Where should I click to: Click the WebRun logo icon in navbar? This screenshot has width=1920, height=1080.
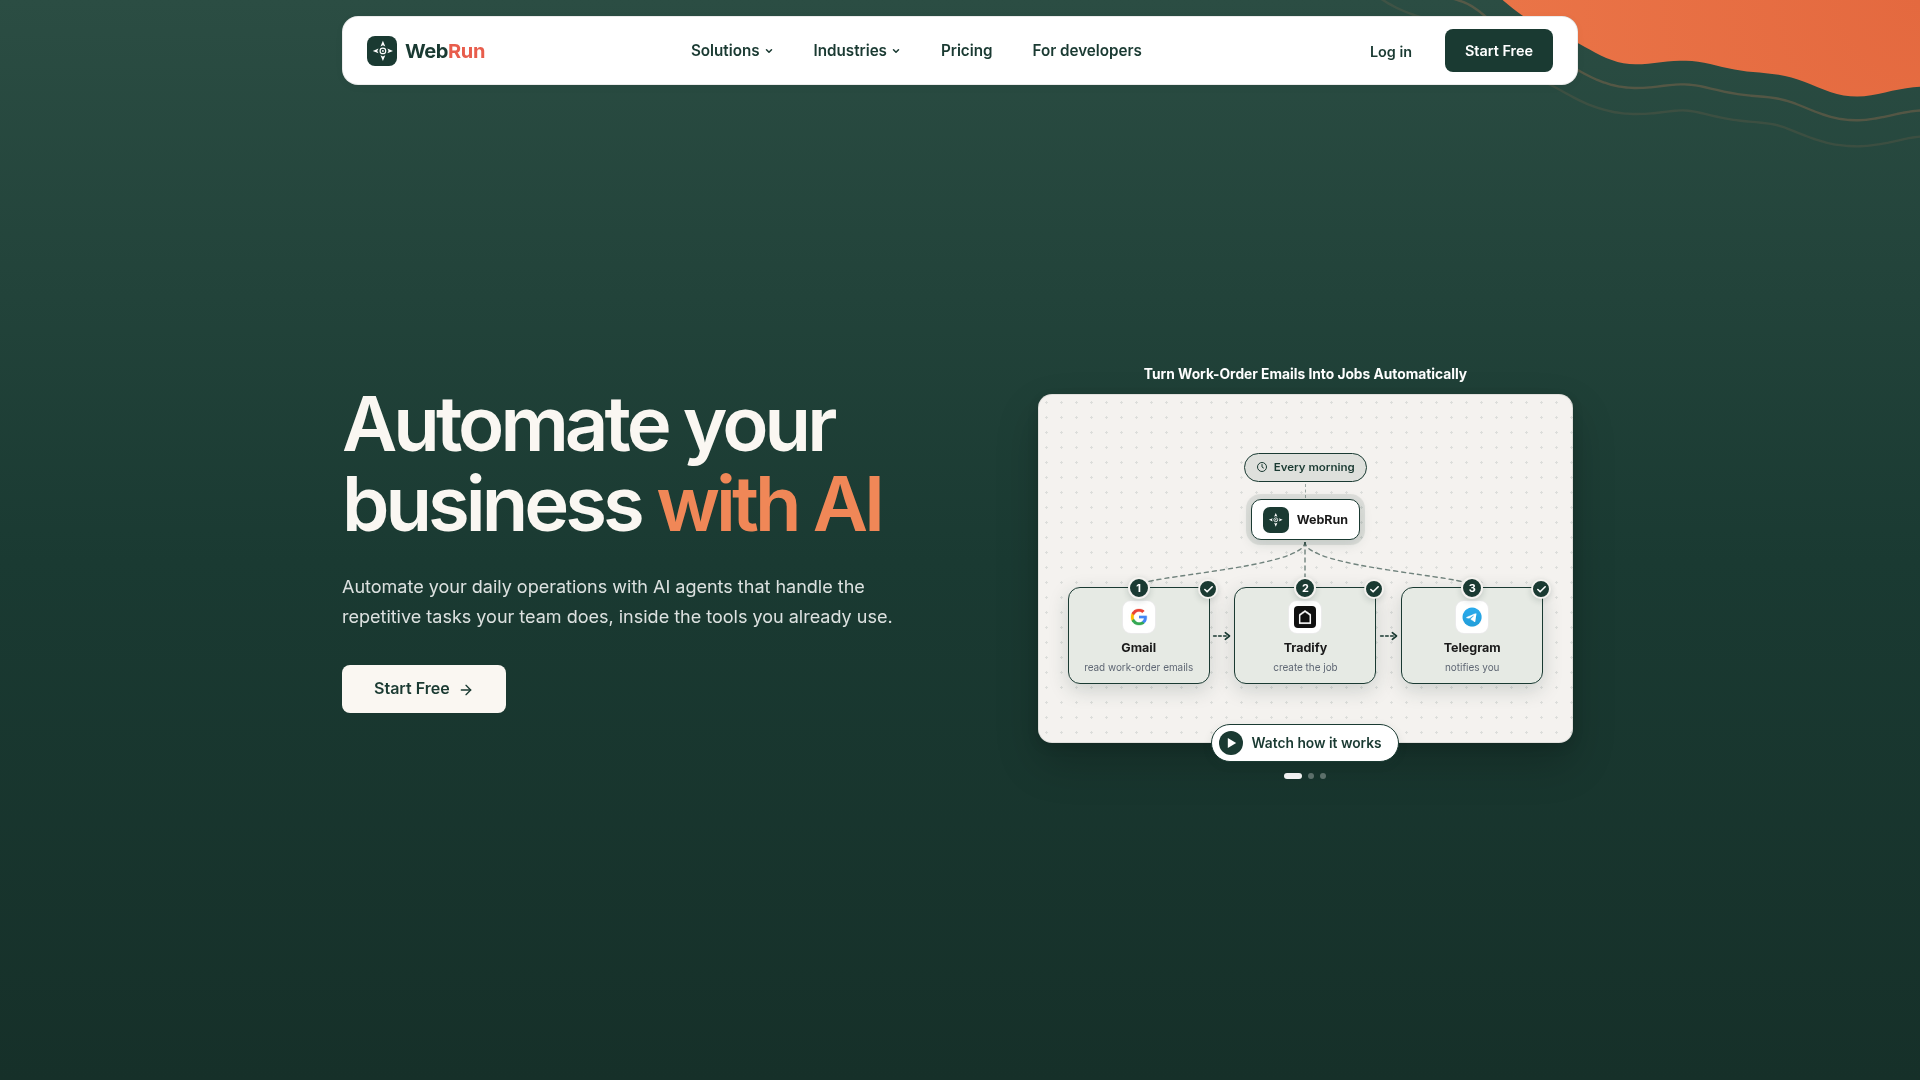[x=382, y=51]
